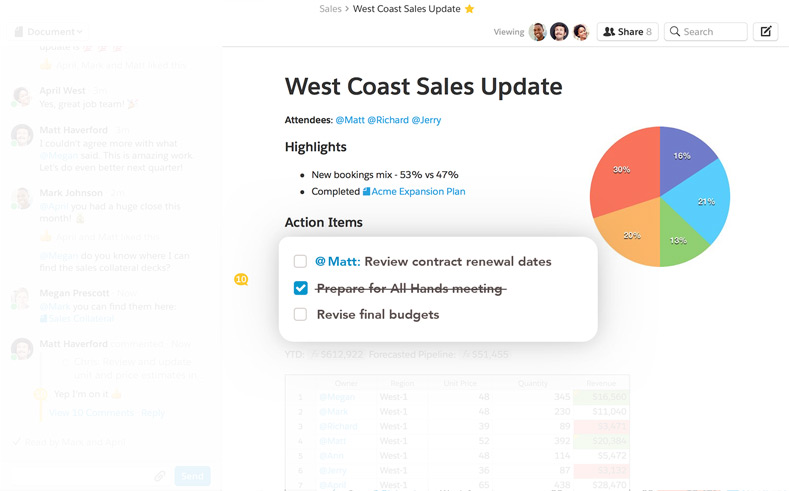The image size is (789, 491).
Task: Click the third viewer avatar
Action: click(x=581, y=32)
